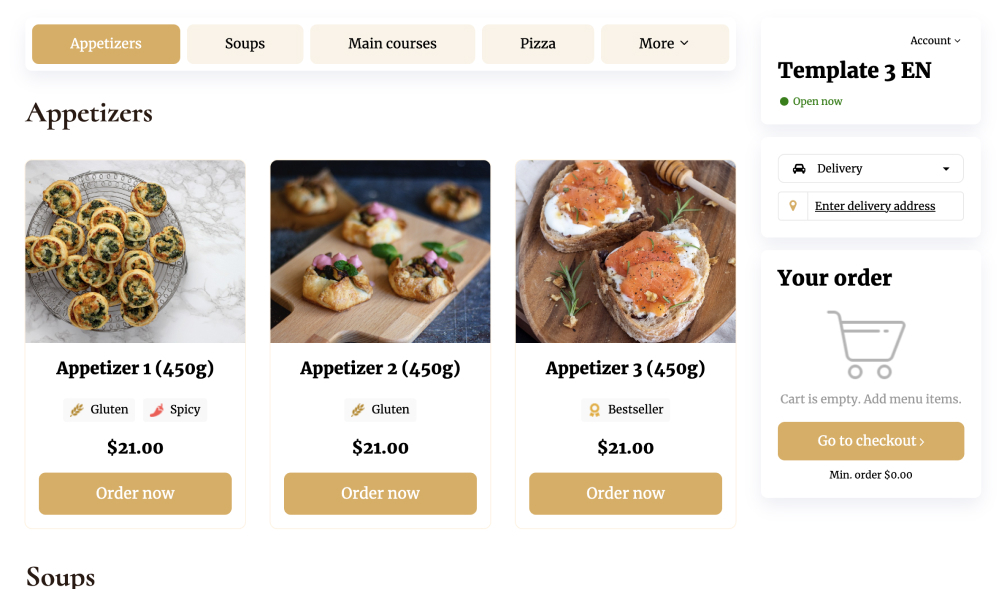Click the location pin icon
The width and height of the screenshot is (1007, 589).
click(793, 206)
